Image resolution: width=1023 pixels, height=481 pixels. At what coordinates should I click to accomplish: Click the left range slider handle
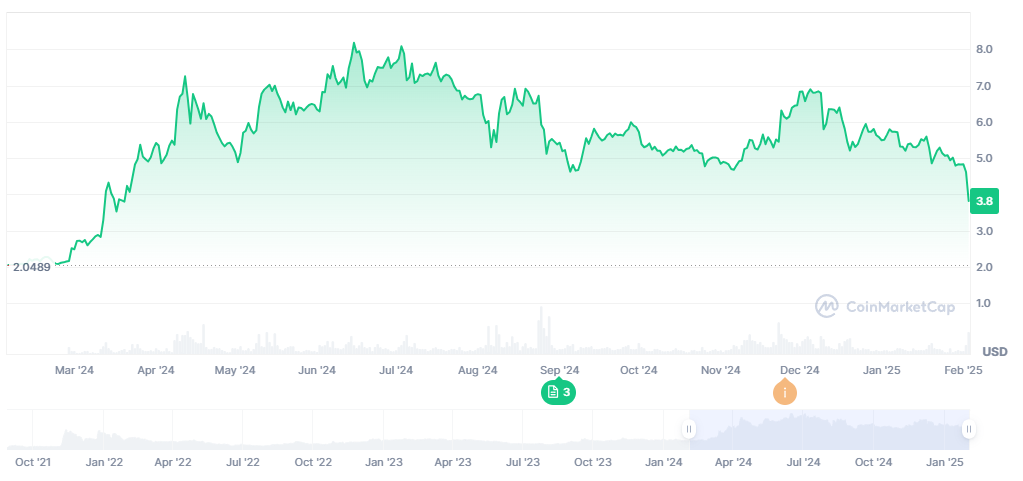[688, 430]
